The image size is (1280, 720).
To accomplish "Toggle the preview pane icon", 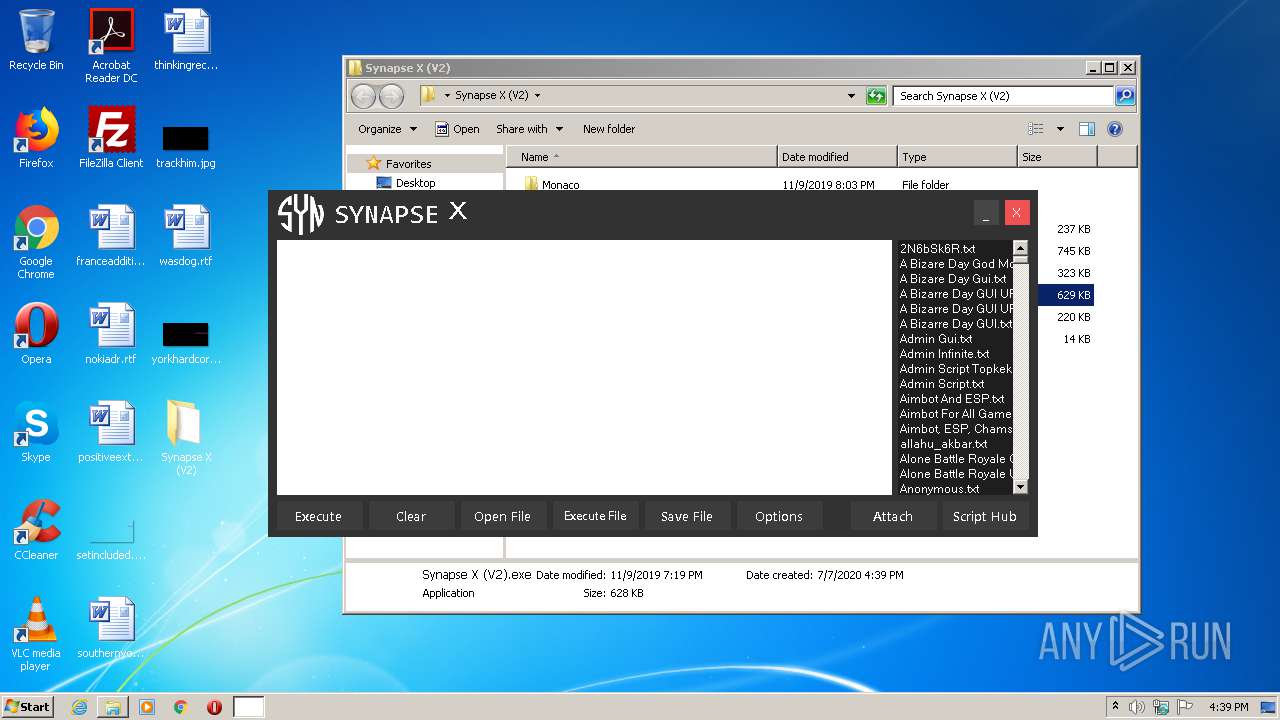I will point(1087,129).
